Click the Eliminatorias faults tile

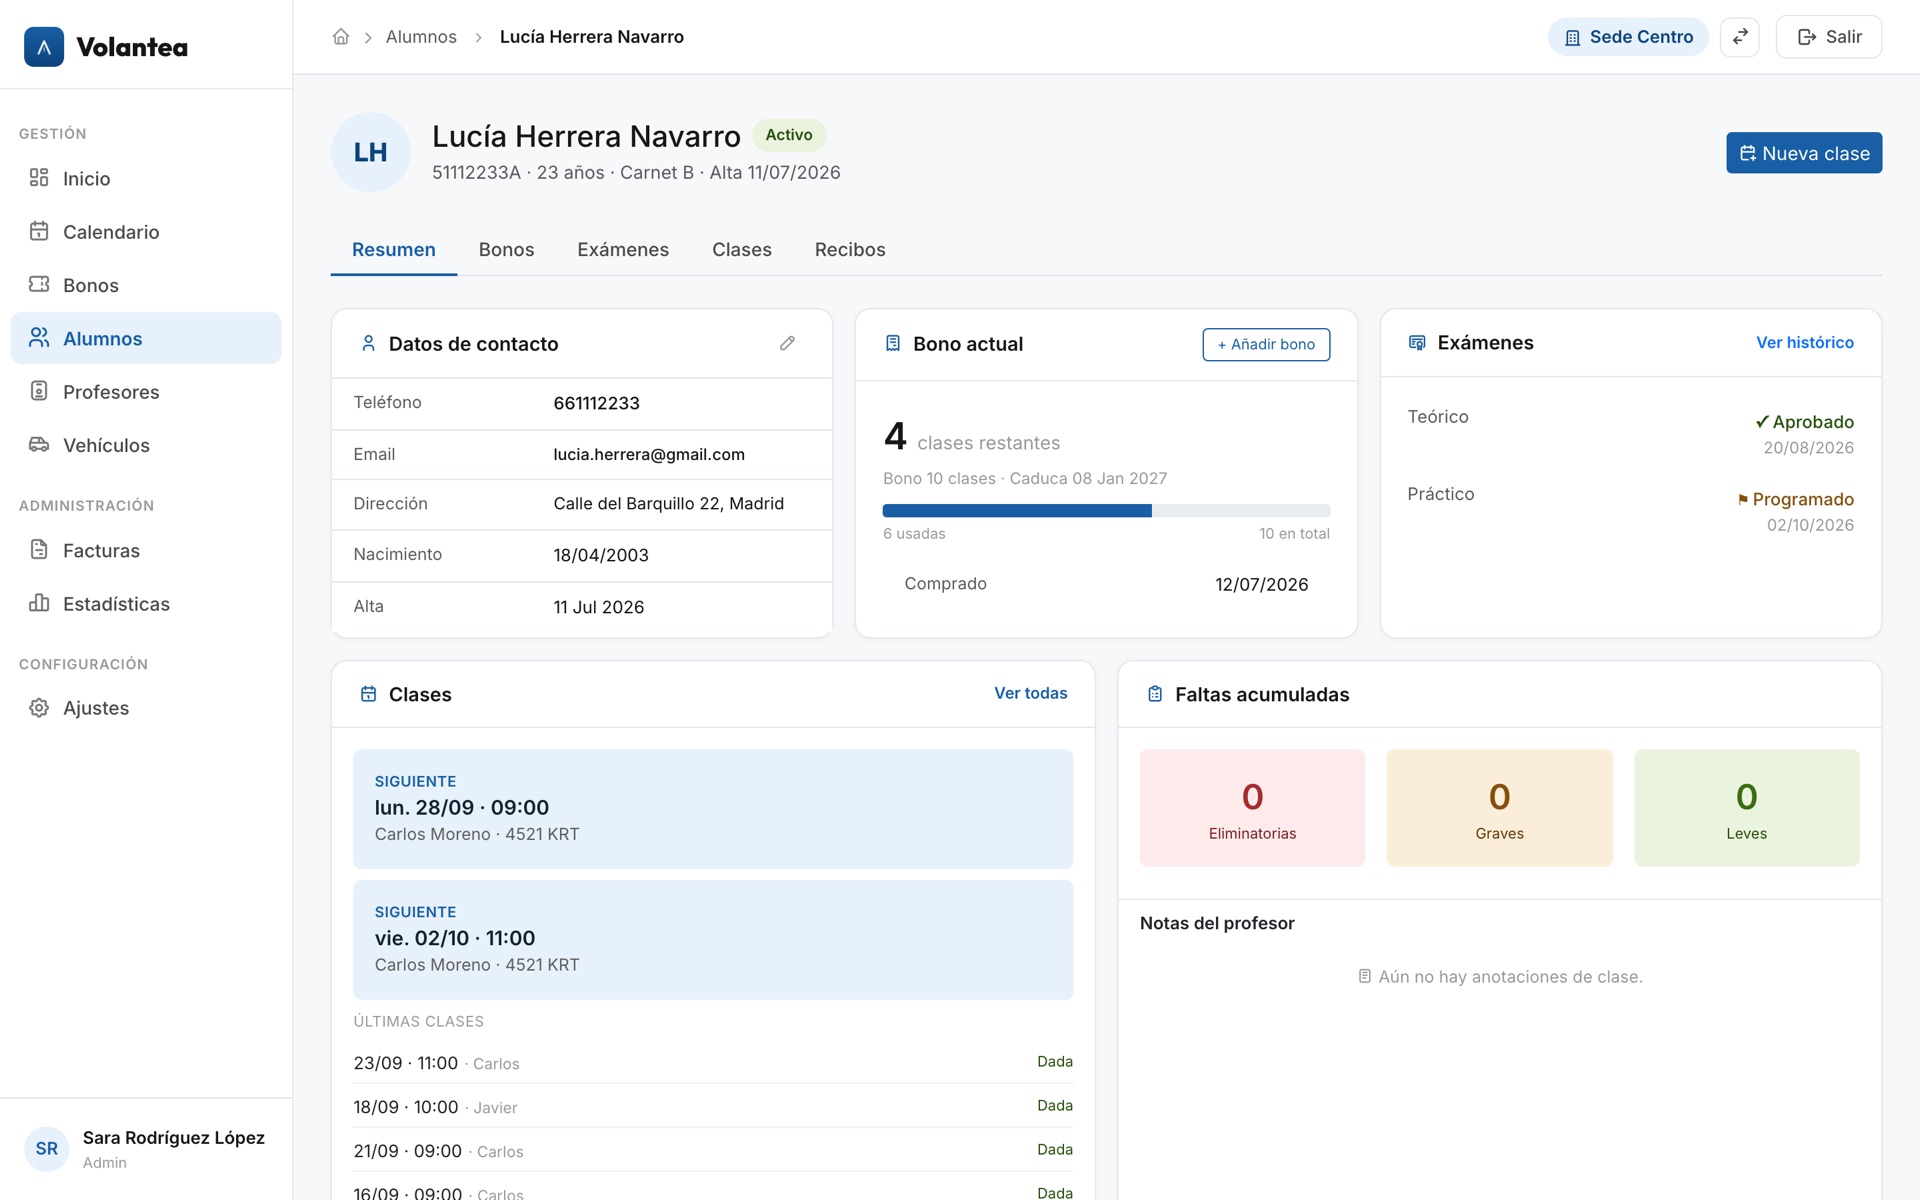tap(1252, 807)
